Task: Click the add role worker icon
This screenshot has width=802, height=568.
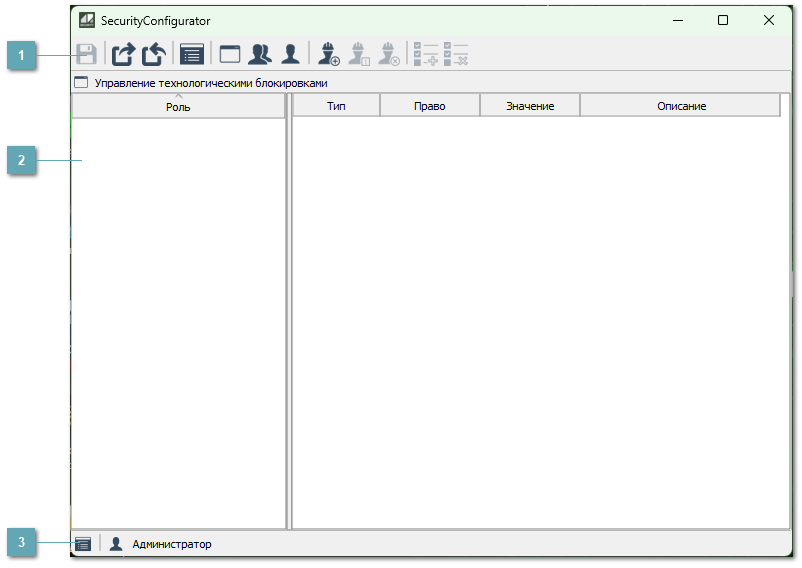Action: pos(328,54)
